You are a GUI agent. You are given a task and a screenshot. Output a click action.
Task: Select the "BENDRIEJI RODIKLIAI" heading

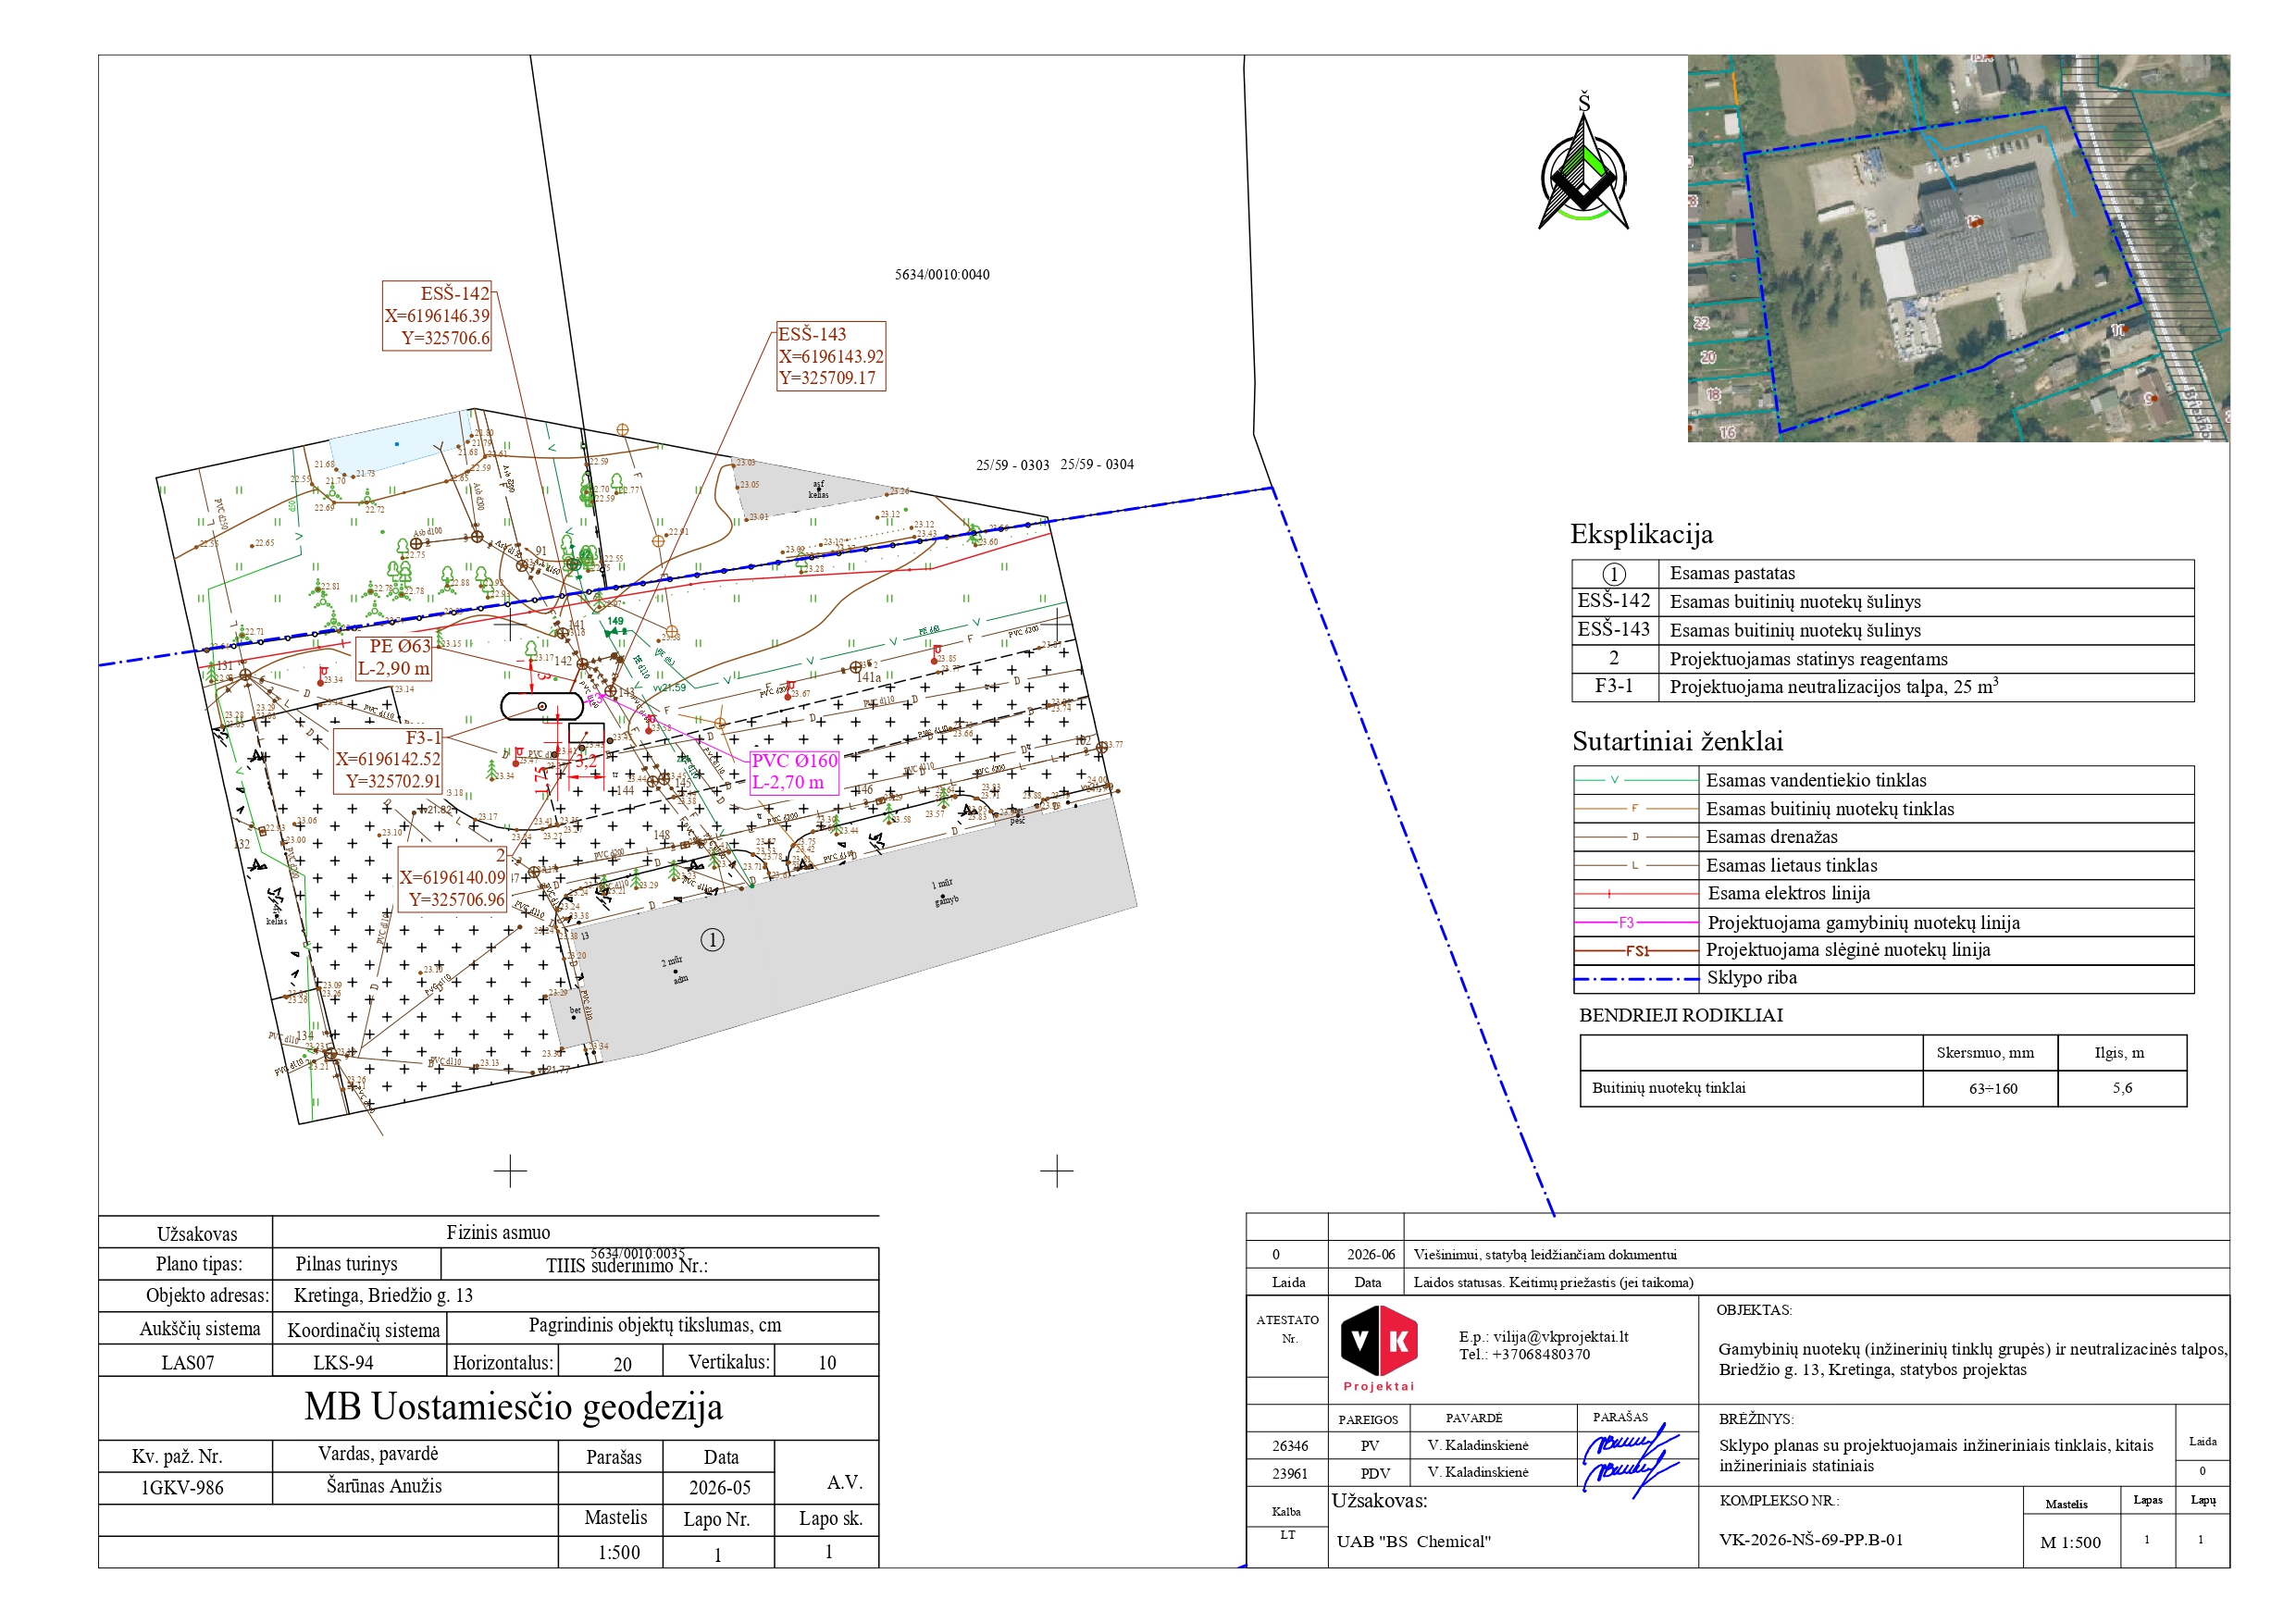point(1681,1016)
